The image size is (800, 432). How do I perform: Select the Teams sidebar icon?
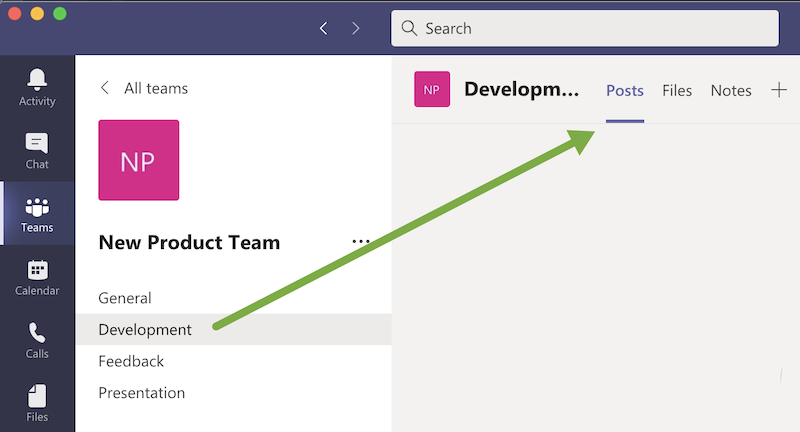point(37,214)
